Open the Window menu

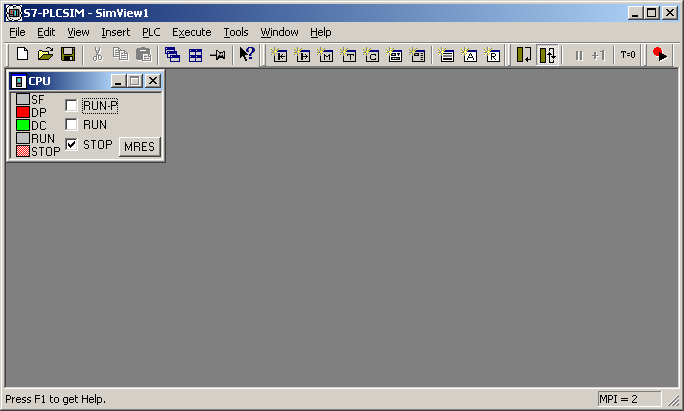click(279, 32)
